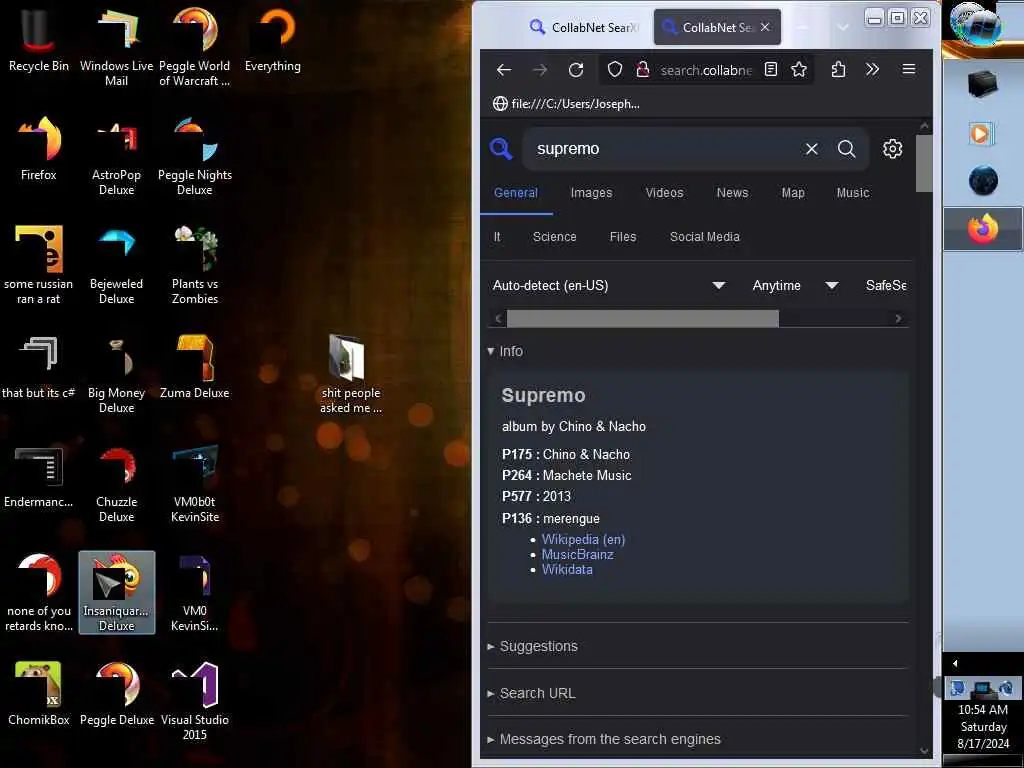Open search preferences gear icon
The image size is (1024, 768).
pos(893,149)
